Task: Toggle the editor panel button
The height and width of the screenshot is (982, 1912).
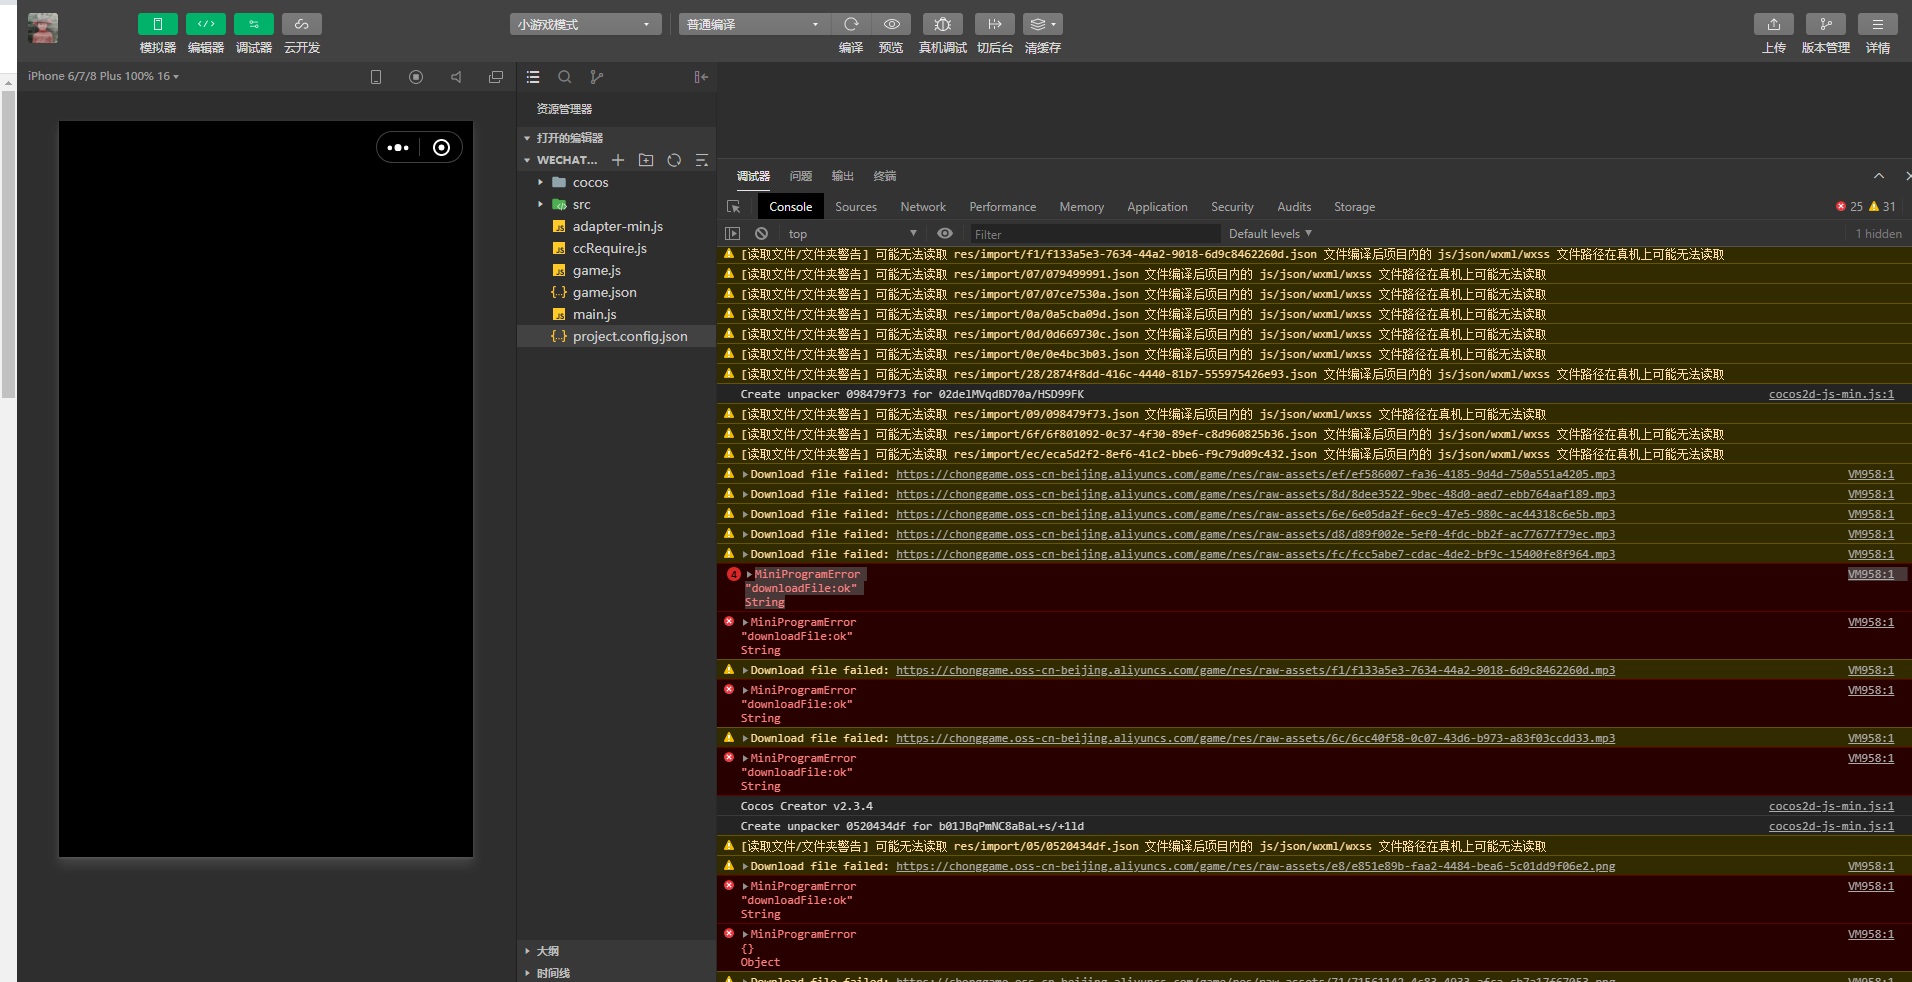Action: (206, 24)
